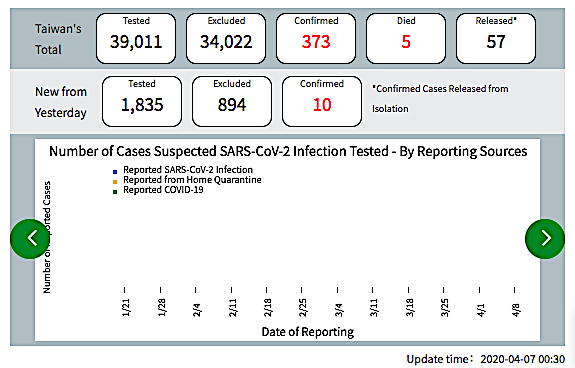Open new Excluded card showing 894
Image resolution: width=575 pixels, height=368 pixels.
[x=232, y=102]
